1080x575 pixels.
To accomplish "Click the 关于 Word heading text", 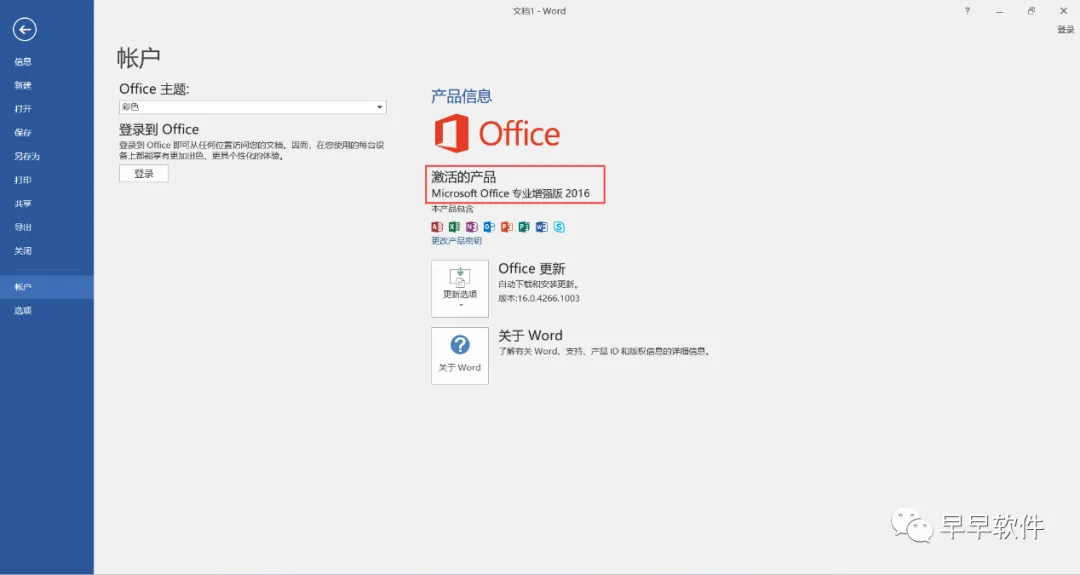I will 530,335.
